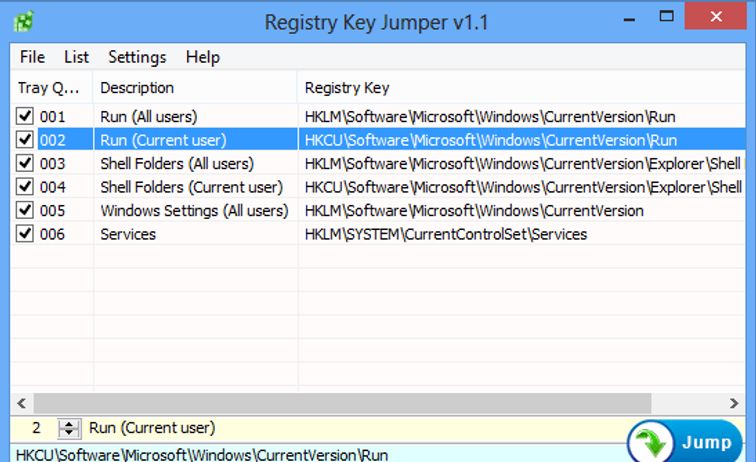
Task: Sort by the Description column header
Action: pyautogui.click(x=195, y=88)
